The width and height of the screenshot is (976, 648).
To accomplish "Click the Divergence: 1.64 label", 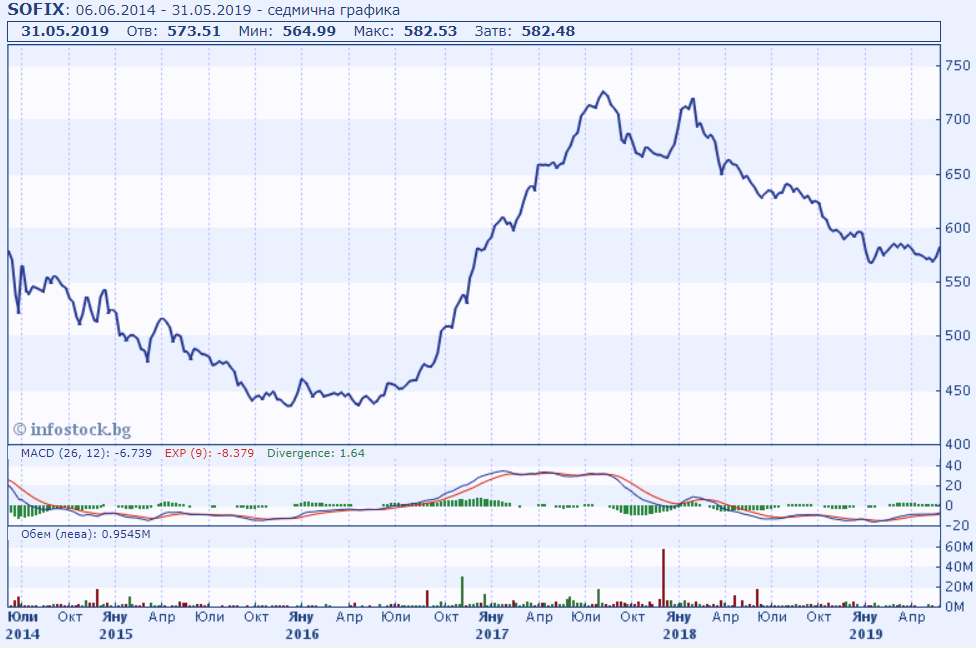I will pos(316,453).
